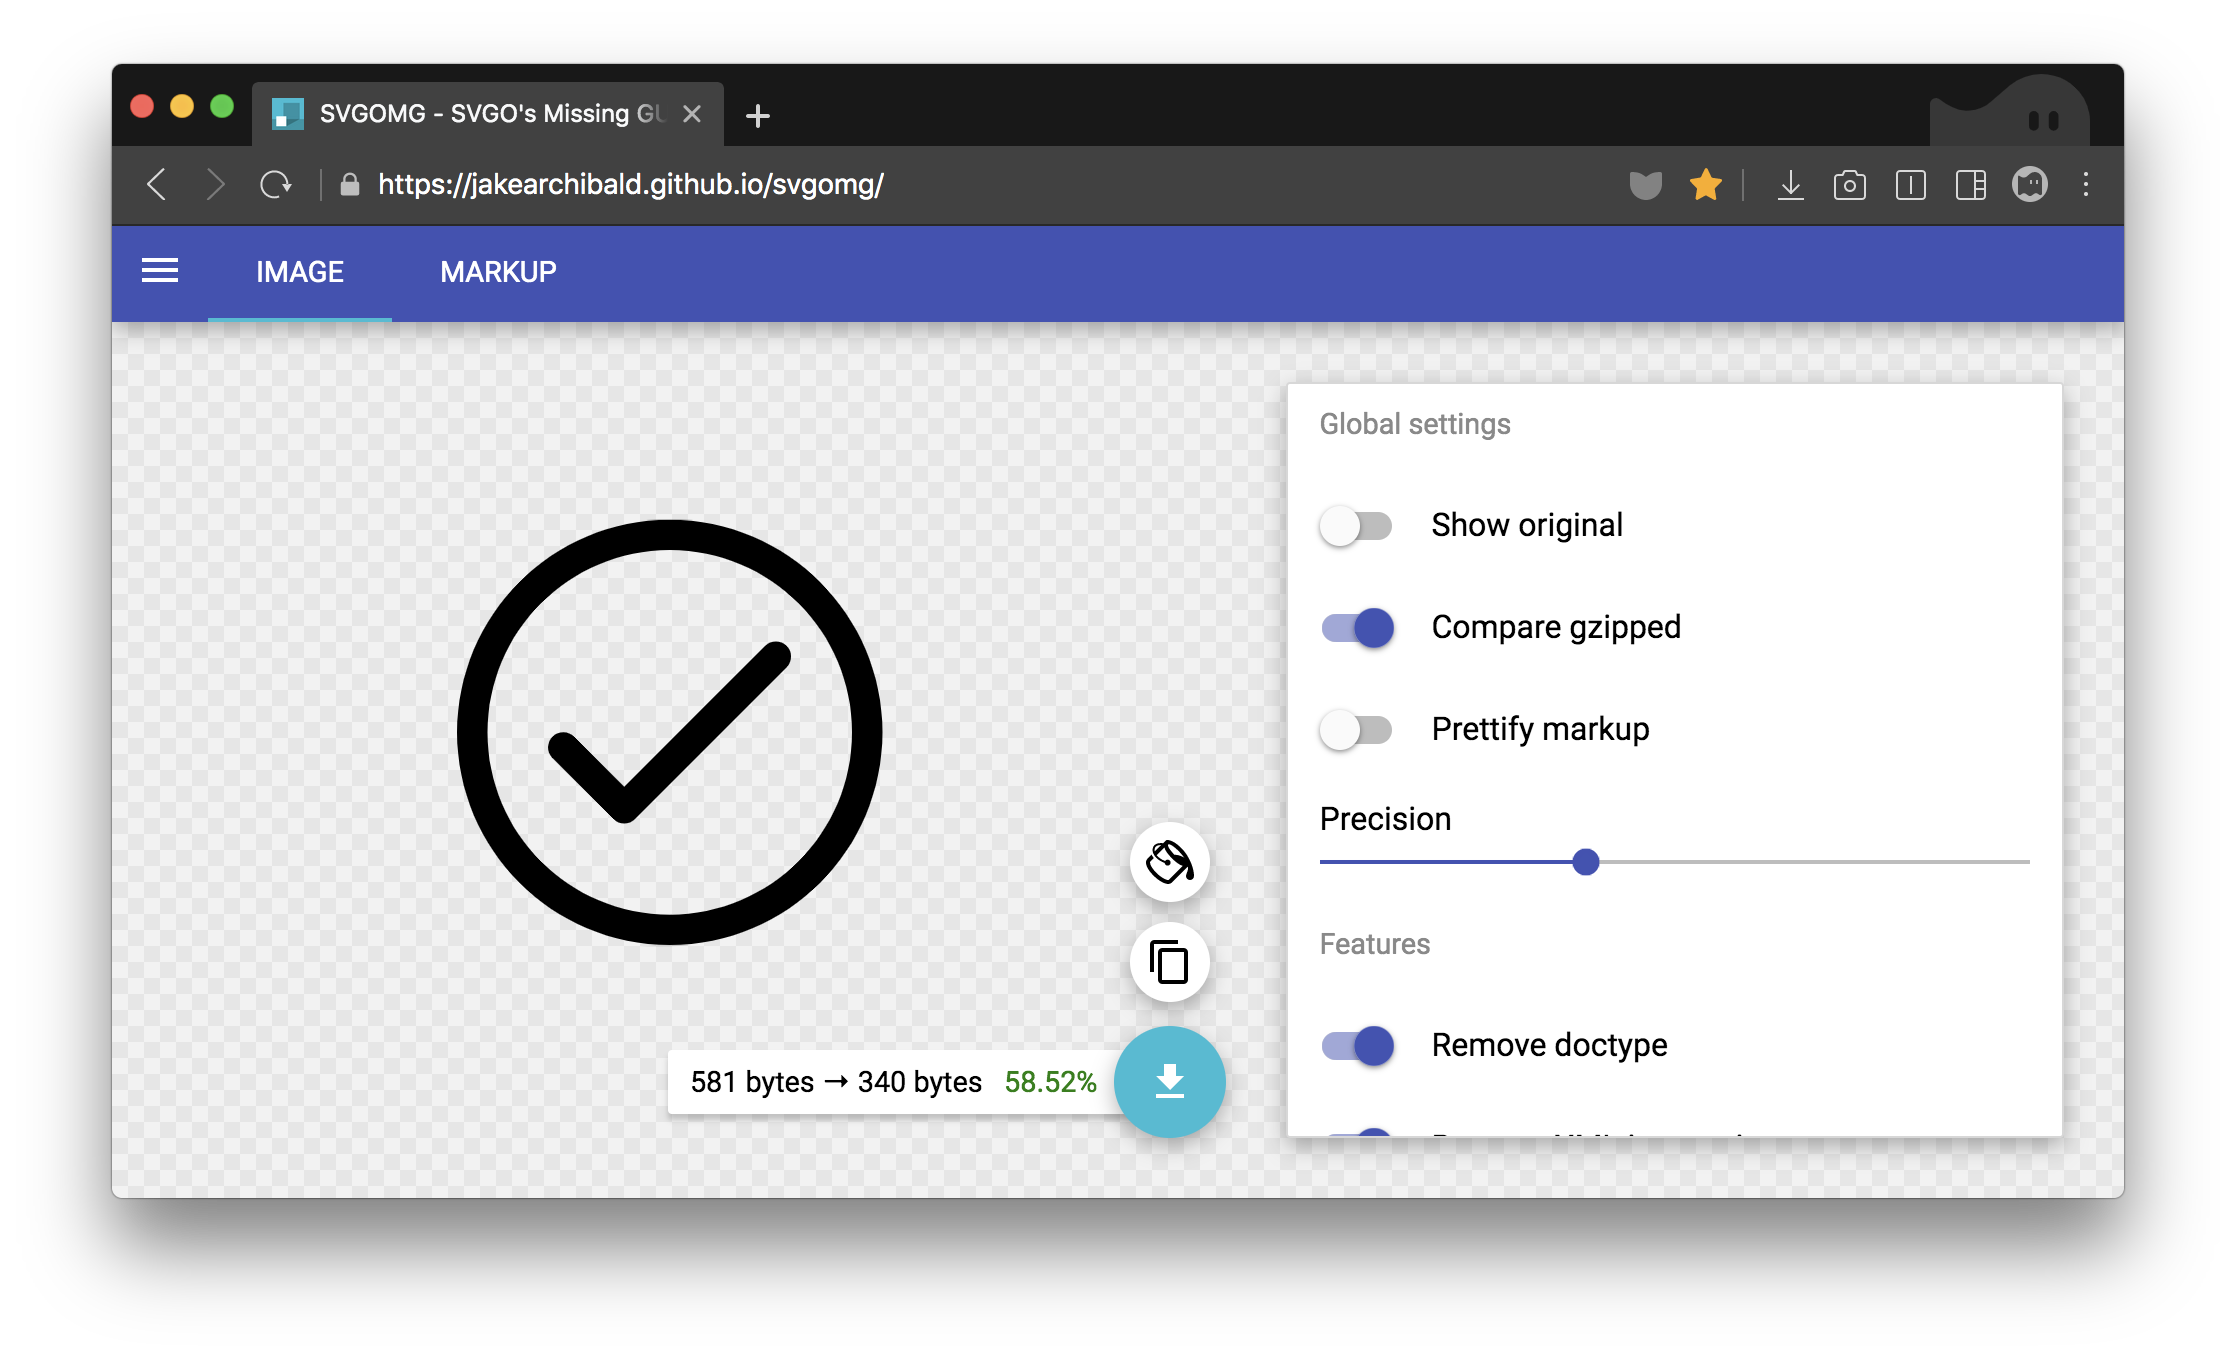Click the bookmark star icon
This screenshot has width=2236, height=1358.
(x=1705, y=185)
